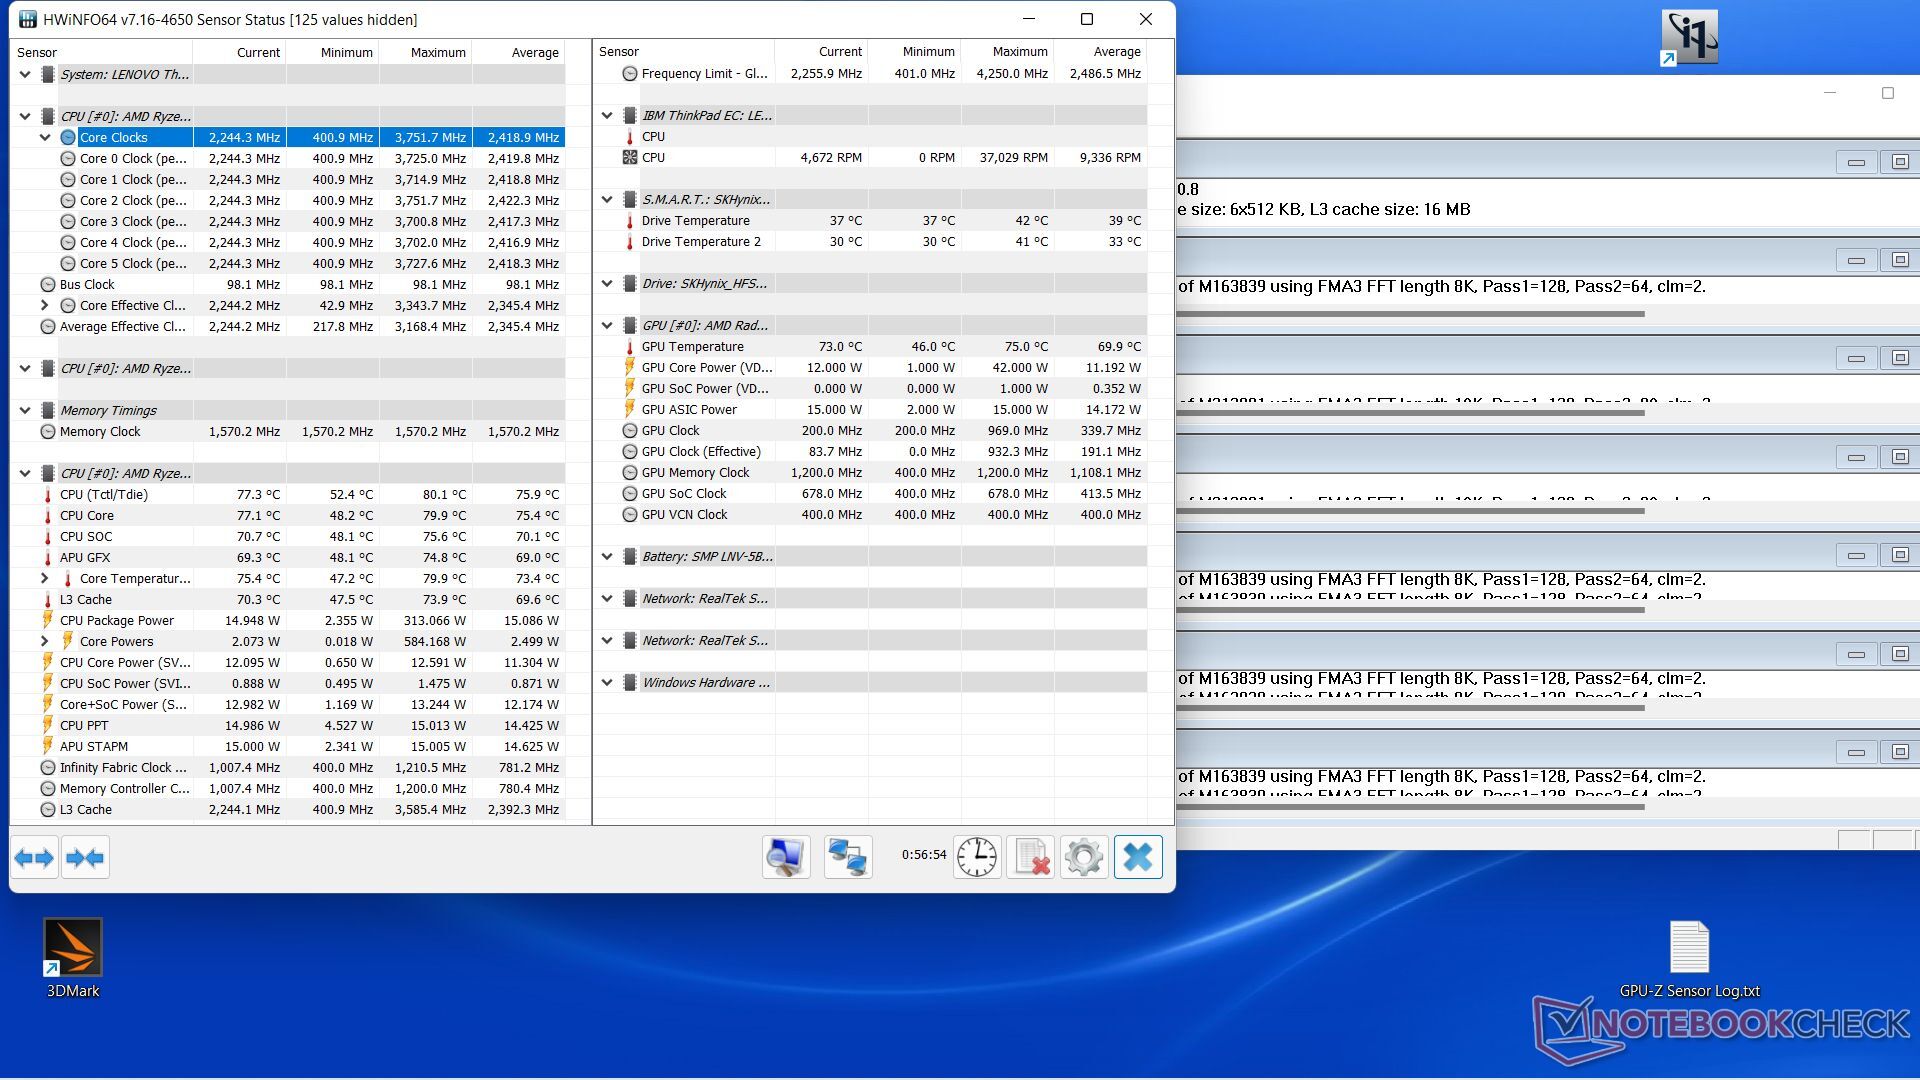Viewport: 1920px width, 1080px height.
Task: Click the blue X close sensors button
Action: (x=1138, y=858)
